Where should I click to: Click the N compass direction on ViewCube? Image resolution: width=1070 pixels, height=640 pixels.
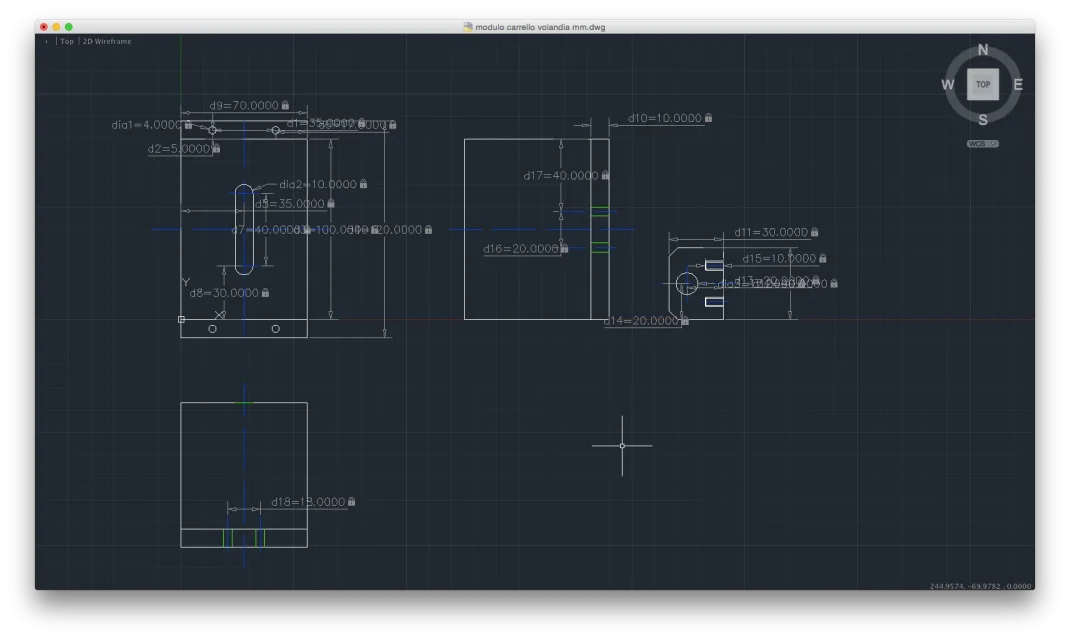[x=983, y=50]
